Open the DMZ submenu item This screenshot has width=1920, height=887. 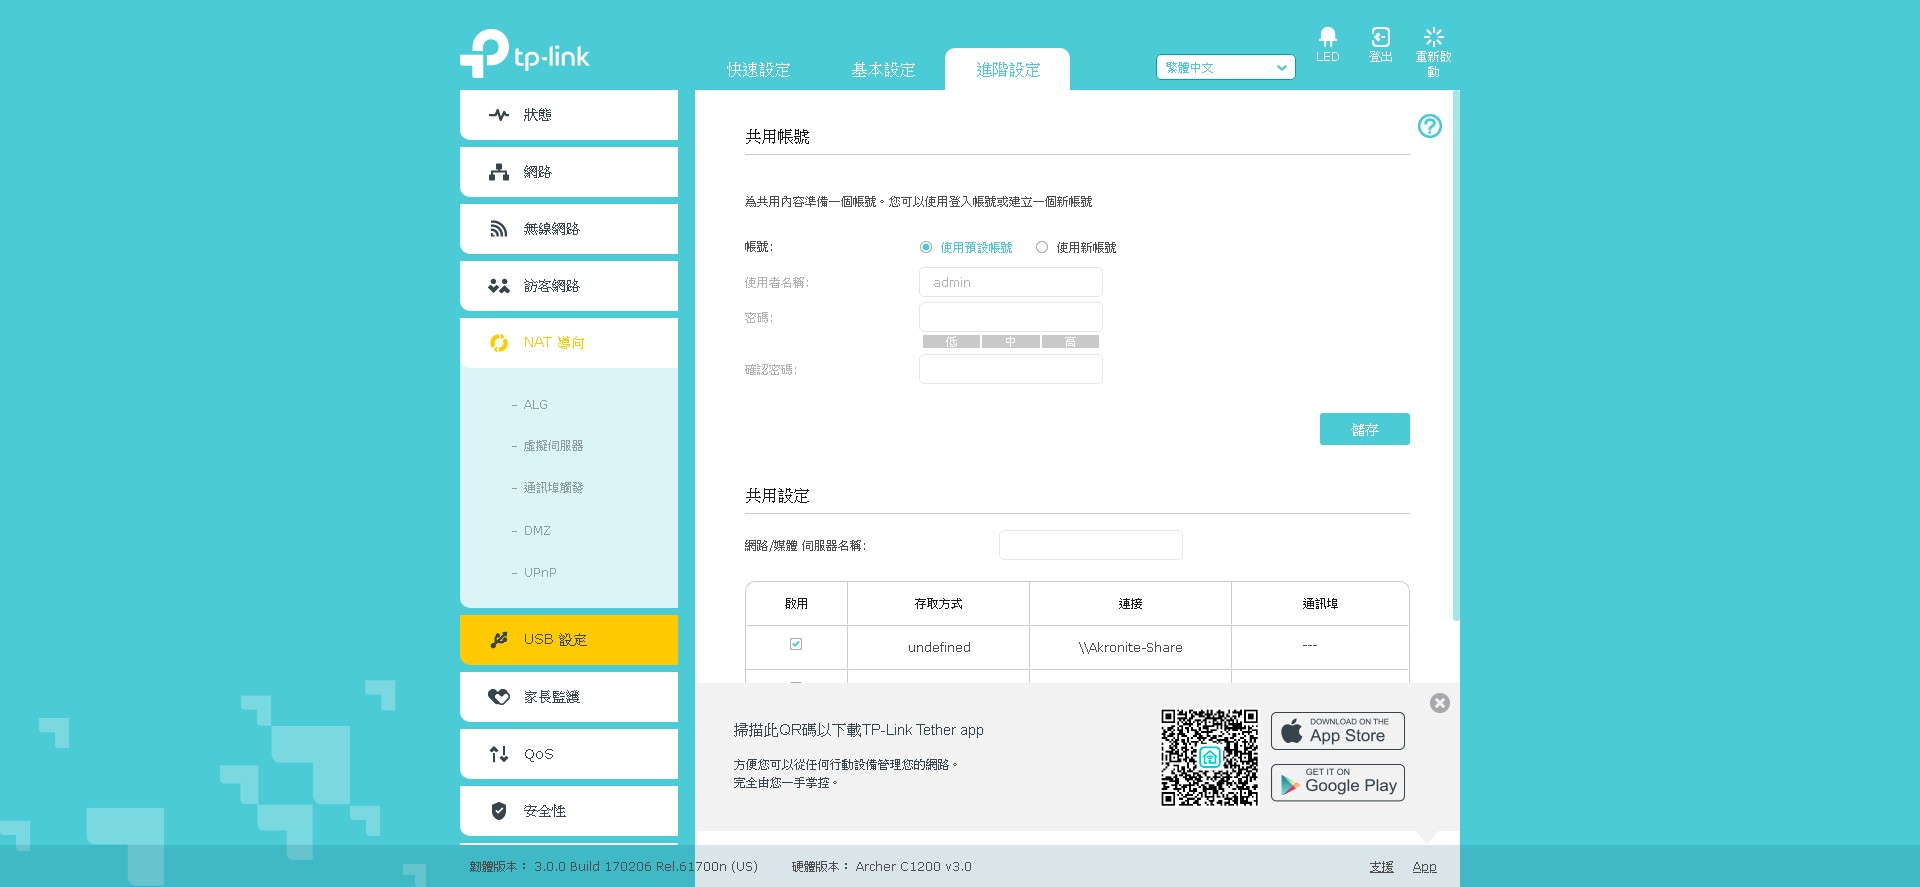click(537, 531)
